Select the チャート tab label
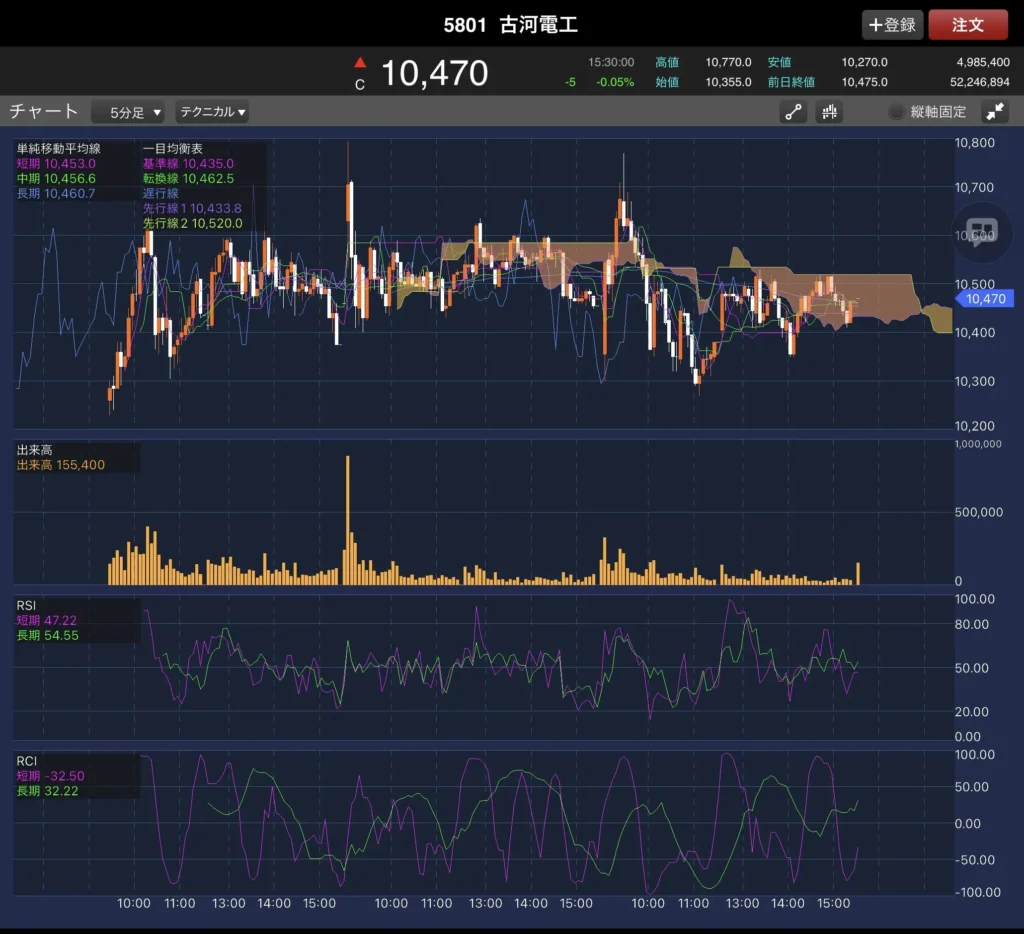 click(x=43, y=111)
